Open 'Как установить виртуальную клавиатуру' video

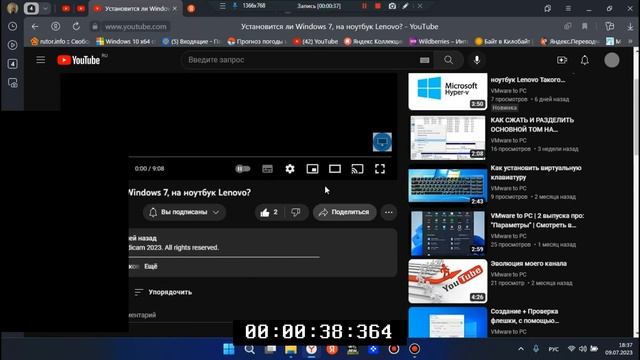tap(536, 173)
